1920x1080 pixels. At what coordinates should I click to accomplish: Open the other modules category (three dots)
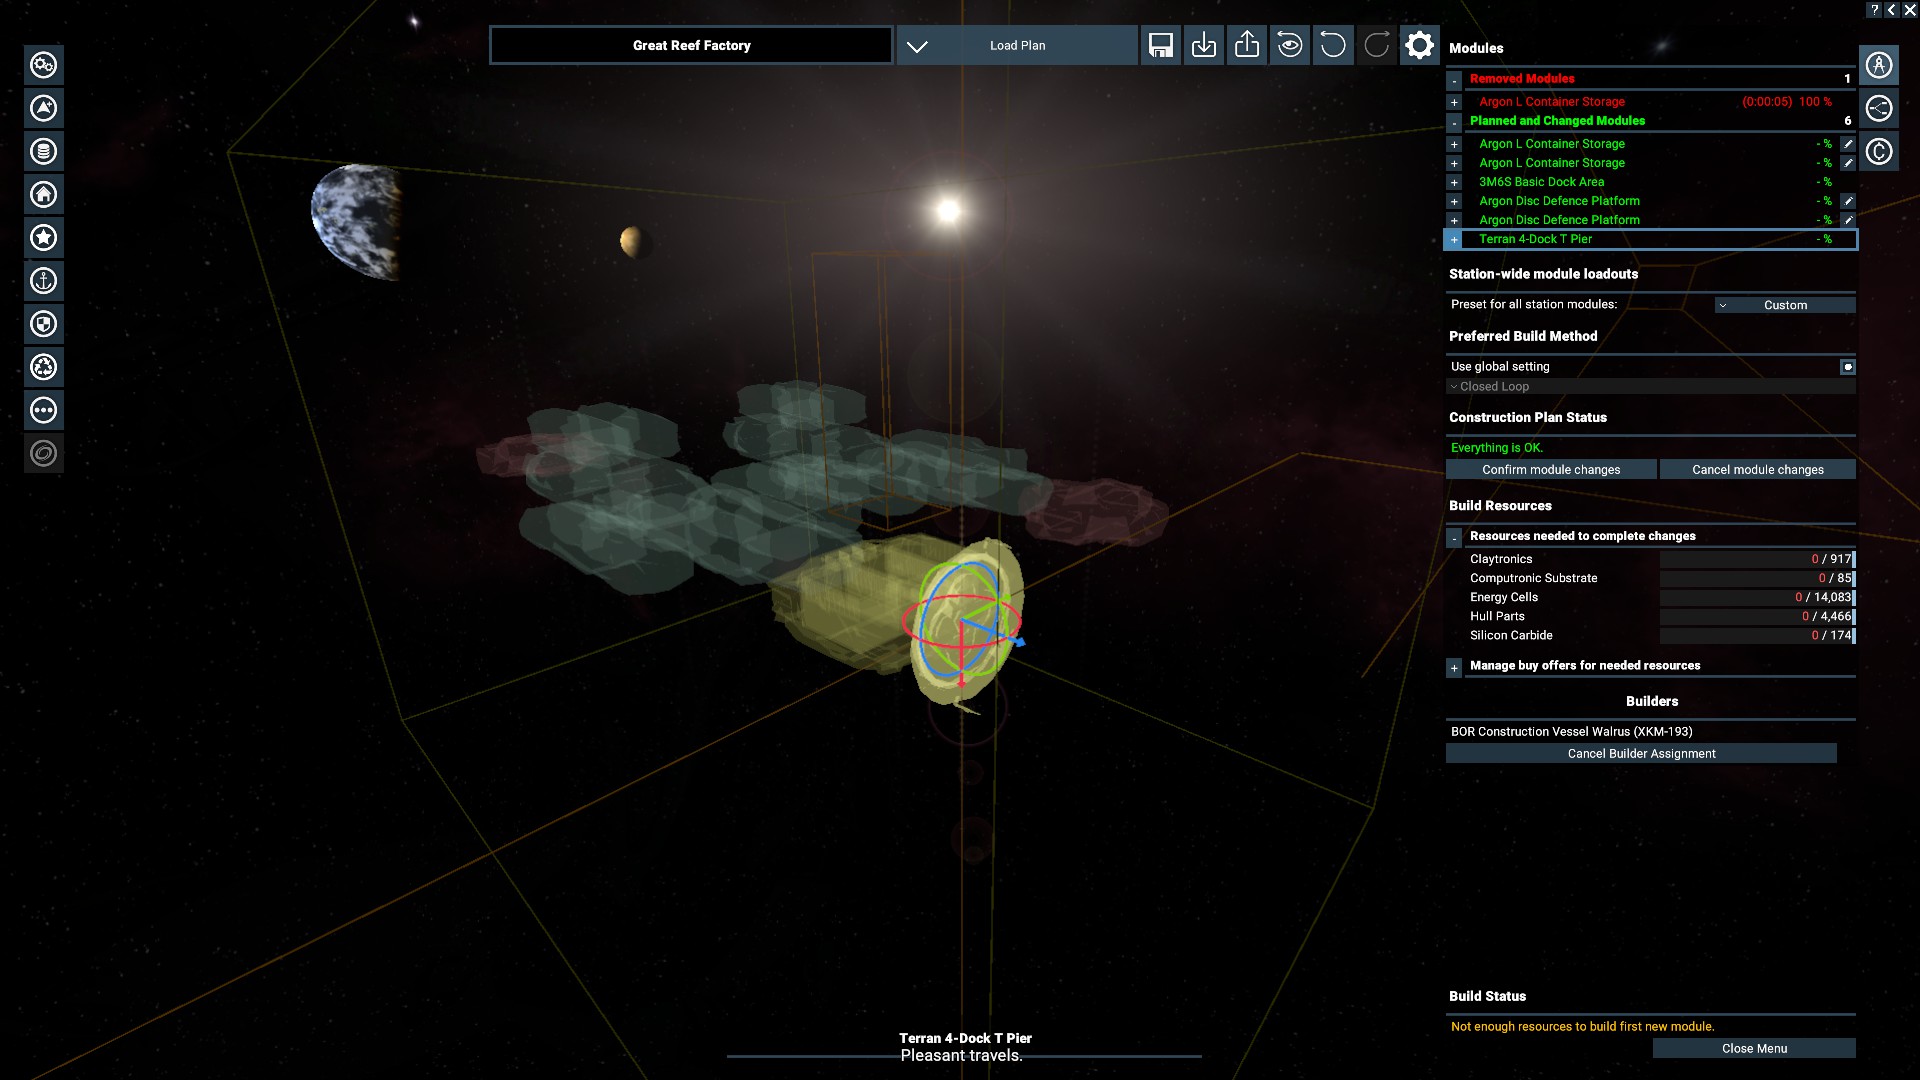point(43,410)
